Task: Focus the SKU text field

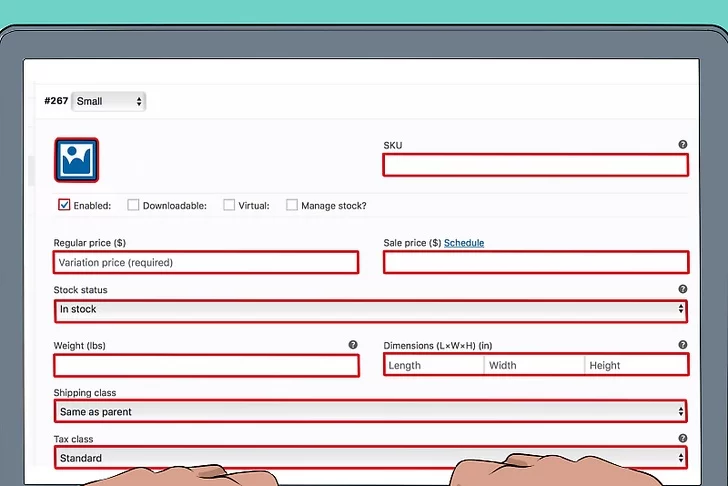Action: (535, 165)
